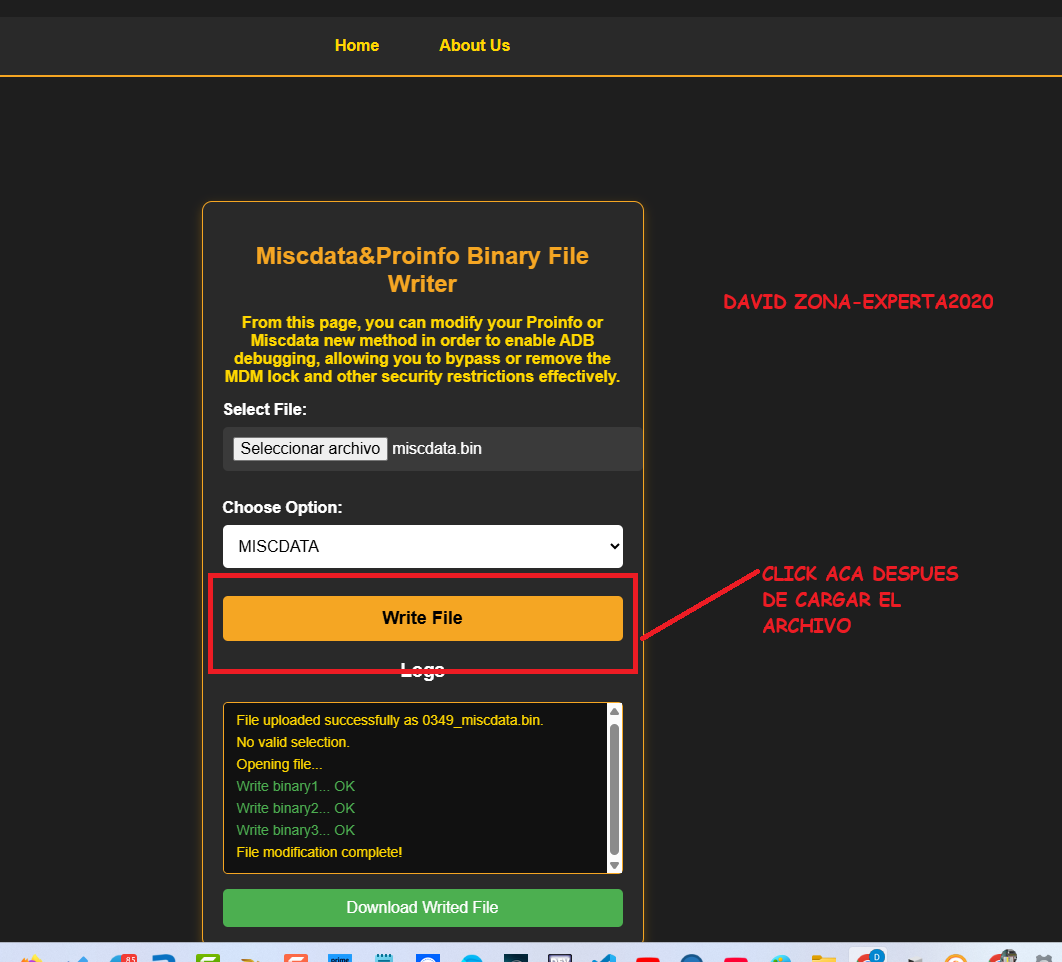The image size is (1062, 962).
Task: Open the Gmail icon in the taskbar
Action: (x=735, y=957)
